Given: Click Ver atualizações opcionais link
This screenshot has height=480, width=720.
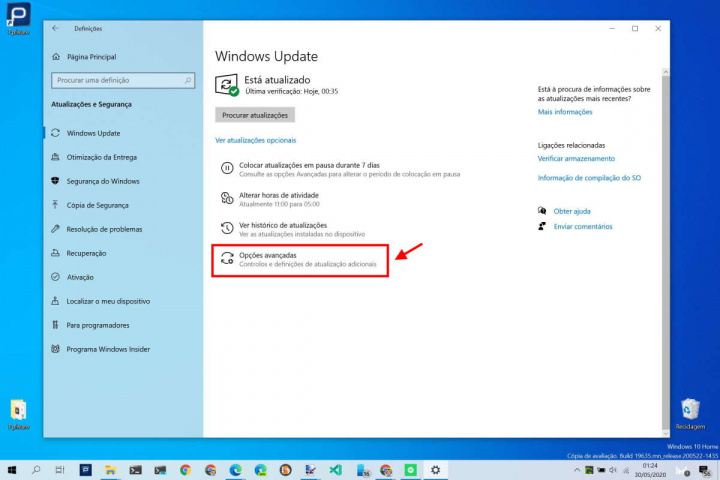Looking at the screenshot, I should 255,140.
